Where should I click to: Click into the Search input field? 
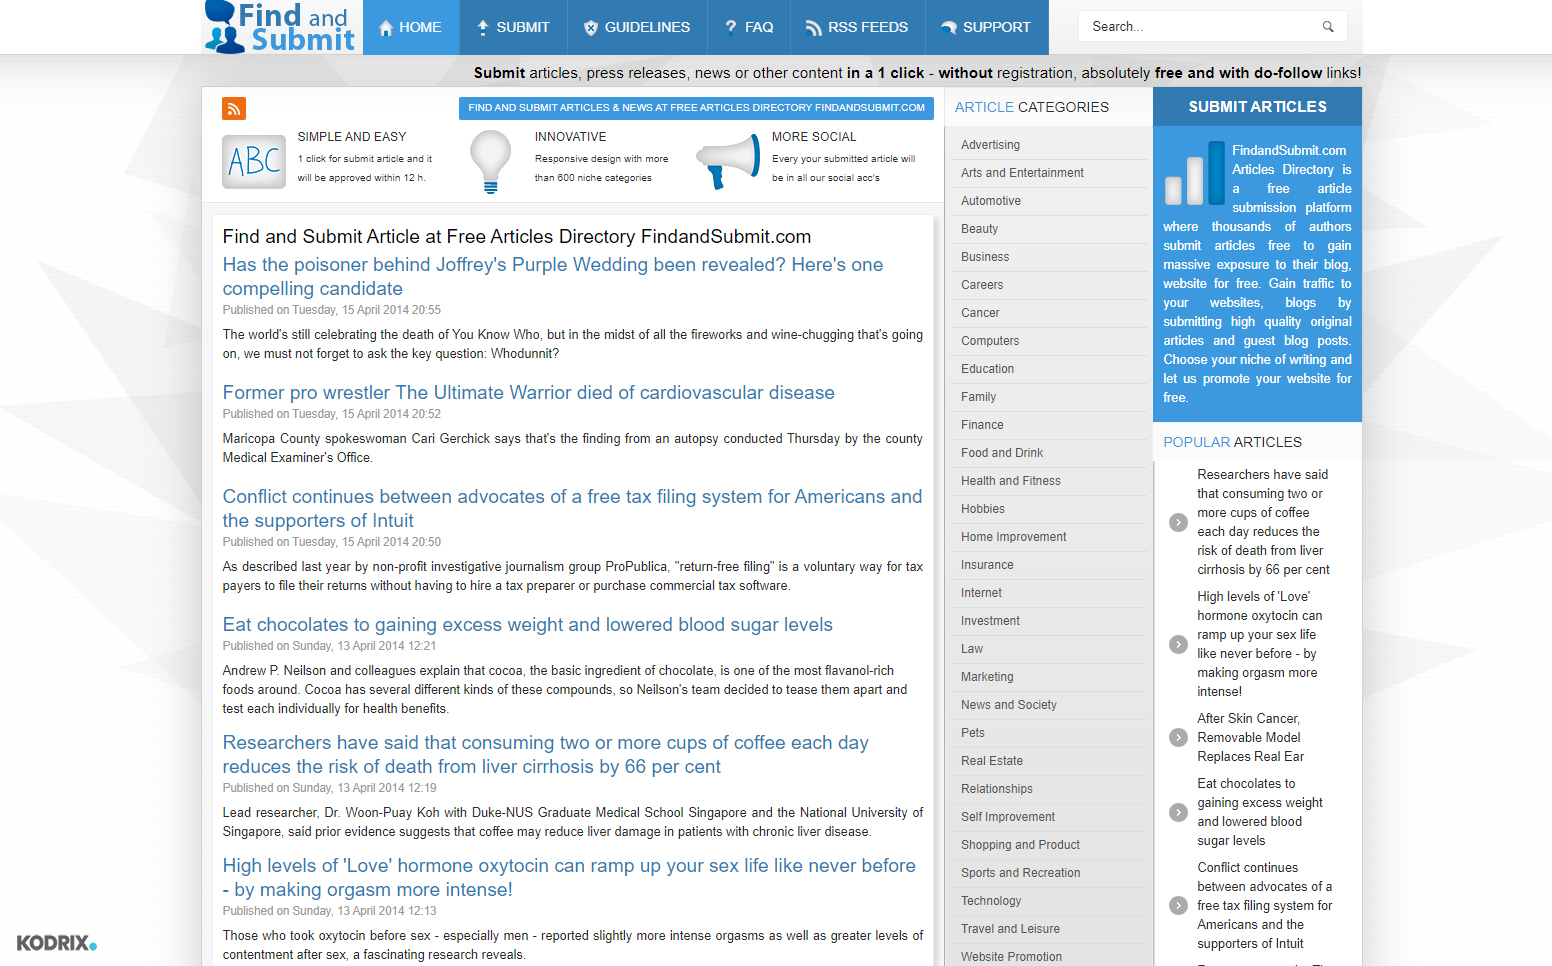click(1200, 27)
